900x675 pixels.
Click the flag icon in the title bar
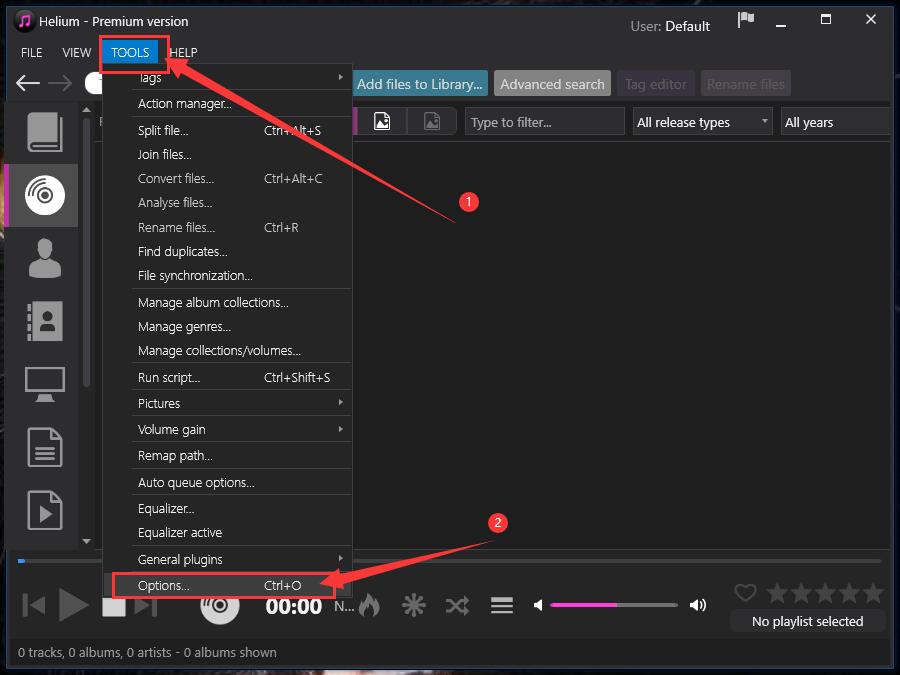(746, 20)
